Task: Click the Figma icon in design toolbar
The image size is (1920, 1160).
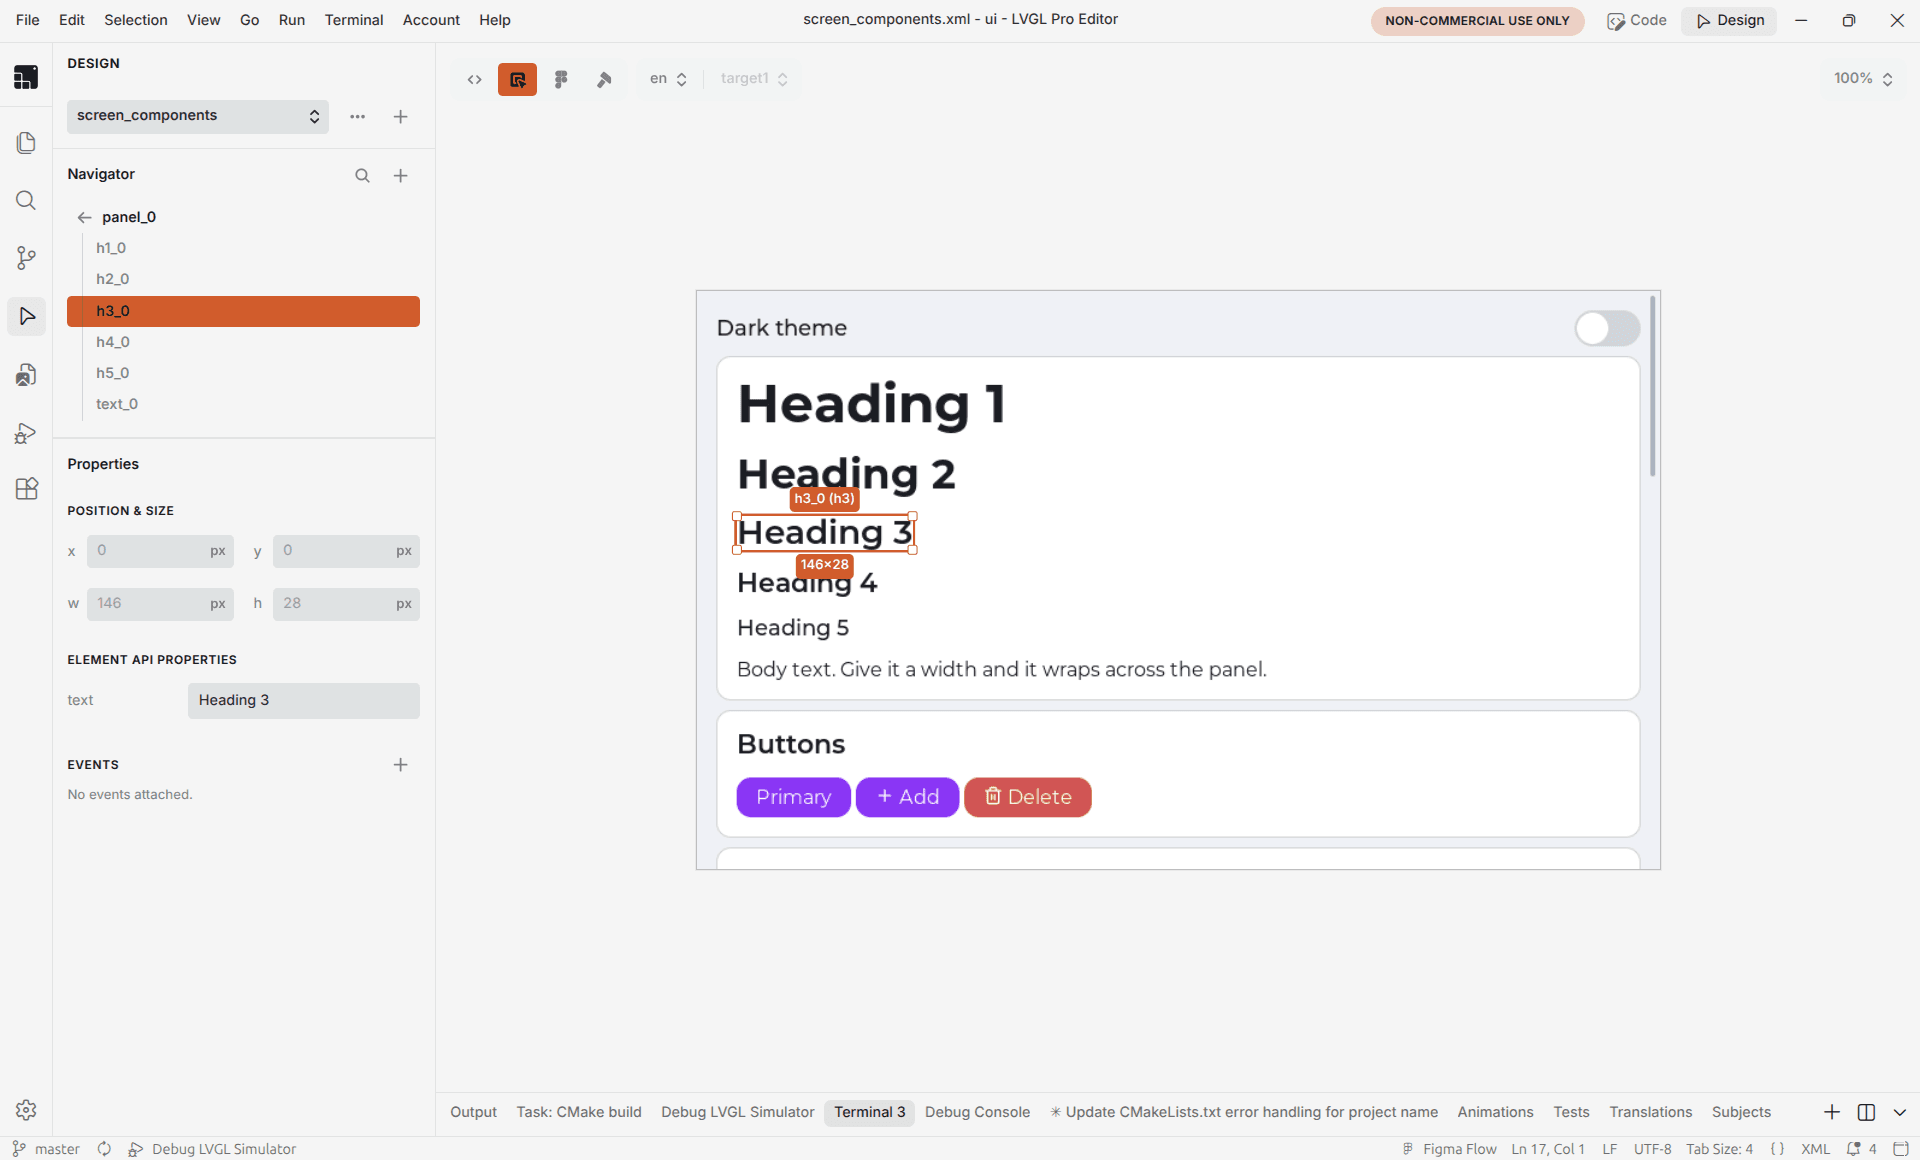Action: tap(561, 79)
